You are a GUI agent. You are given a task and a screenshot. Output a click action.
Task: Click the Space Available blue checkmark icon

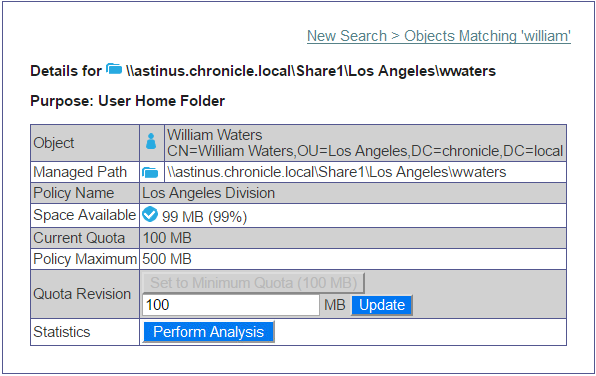pos(150,214)
